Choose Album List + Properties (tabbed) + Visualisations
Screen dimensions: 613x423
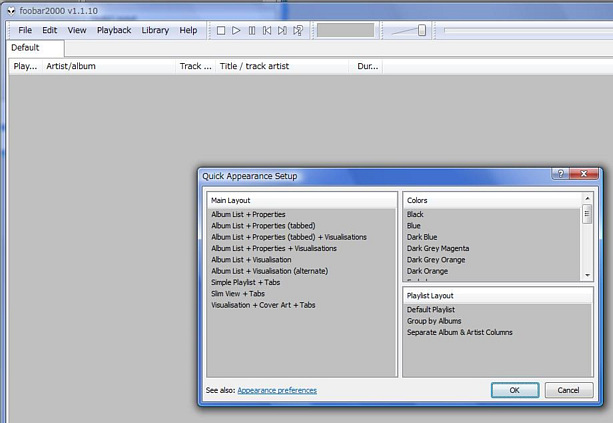pyautogui.click(x=289, y=237)
